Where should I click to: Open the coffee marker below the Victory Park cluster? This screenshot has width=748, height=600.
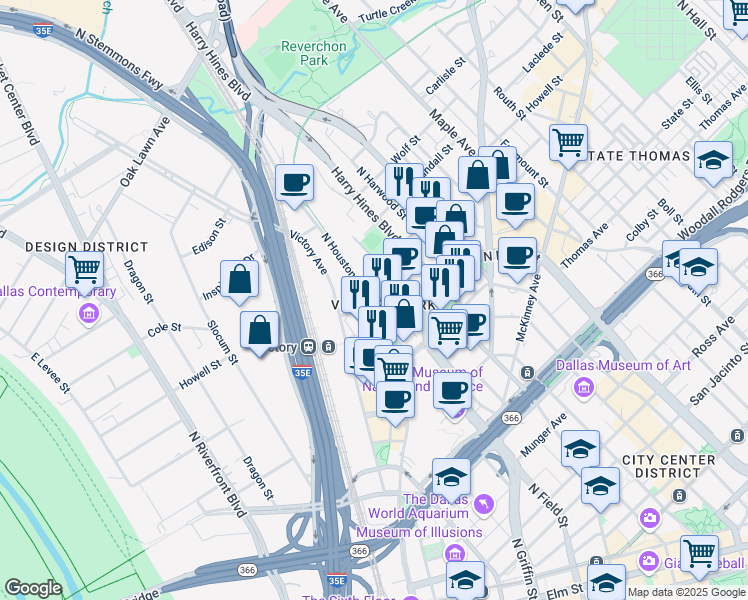point(395,402)
